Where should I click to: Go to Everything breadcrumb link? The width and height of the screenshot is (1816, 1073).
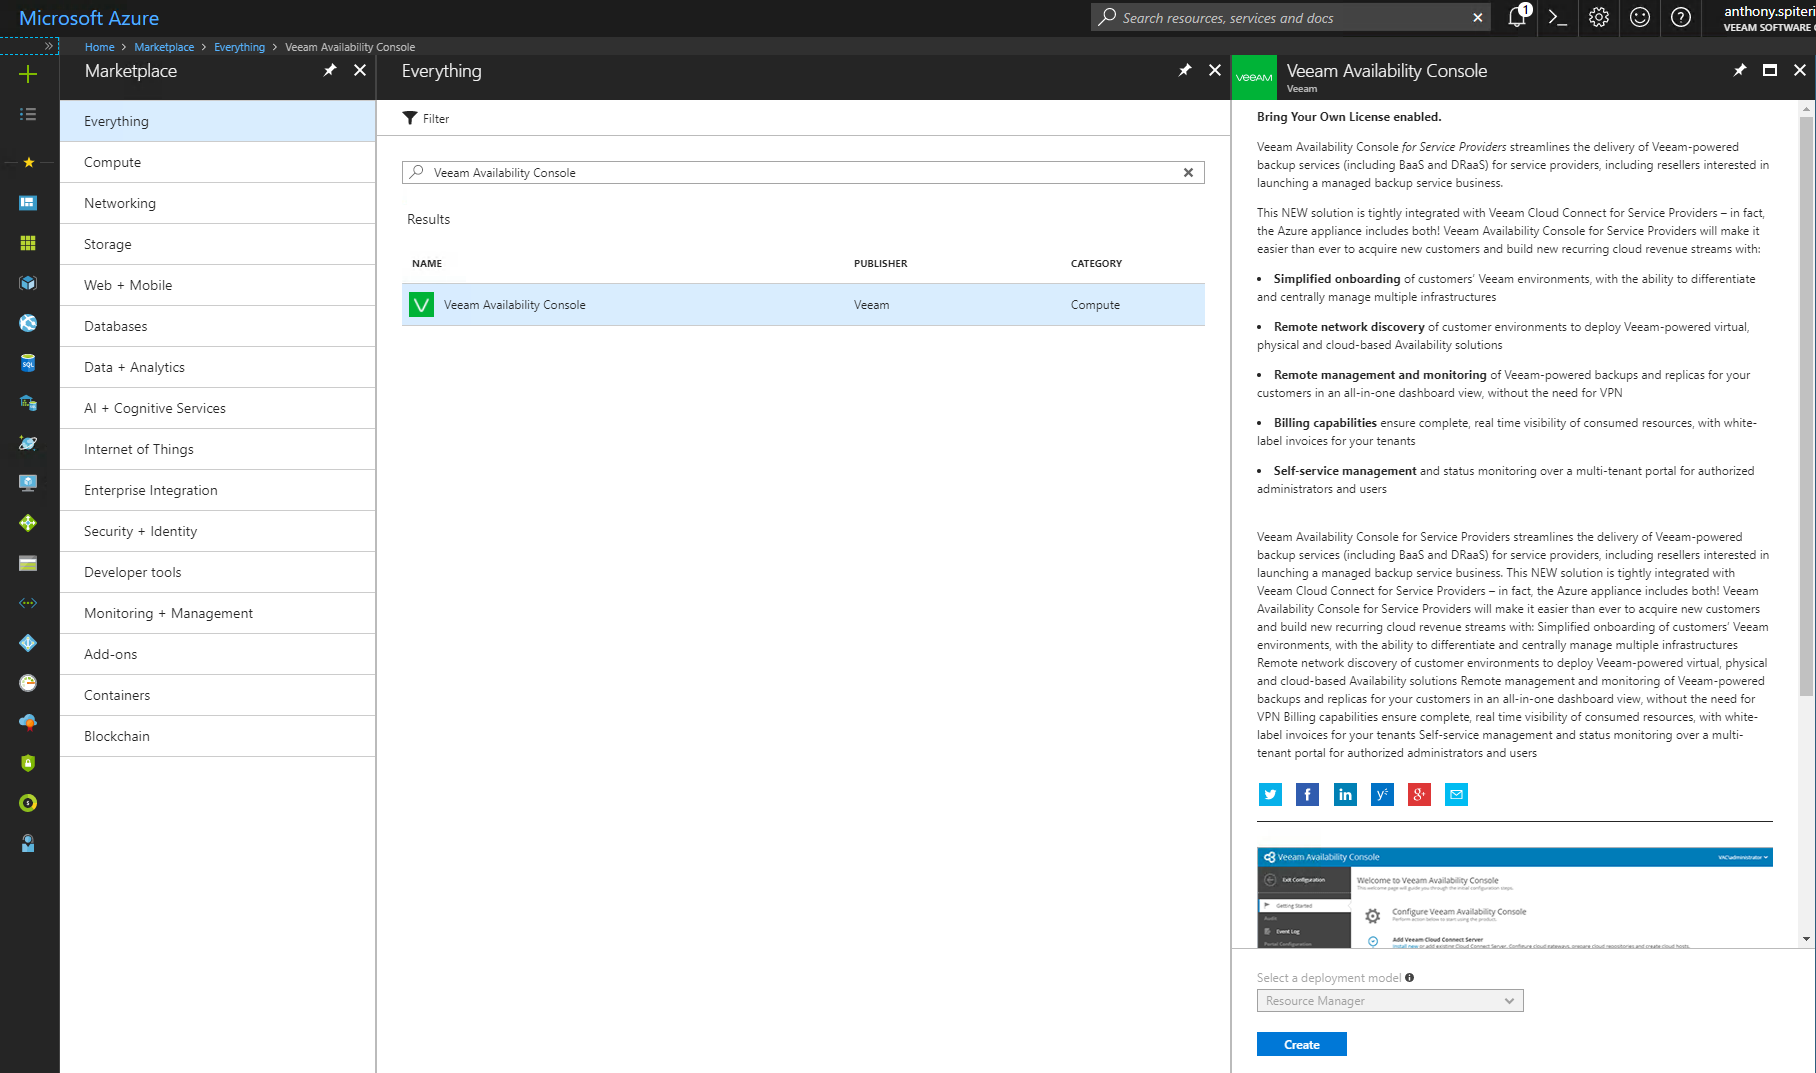pyautogui.click(x=240, y=47)
